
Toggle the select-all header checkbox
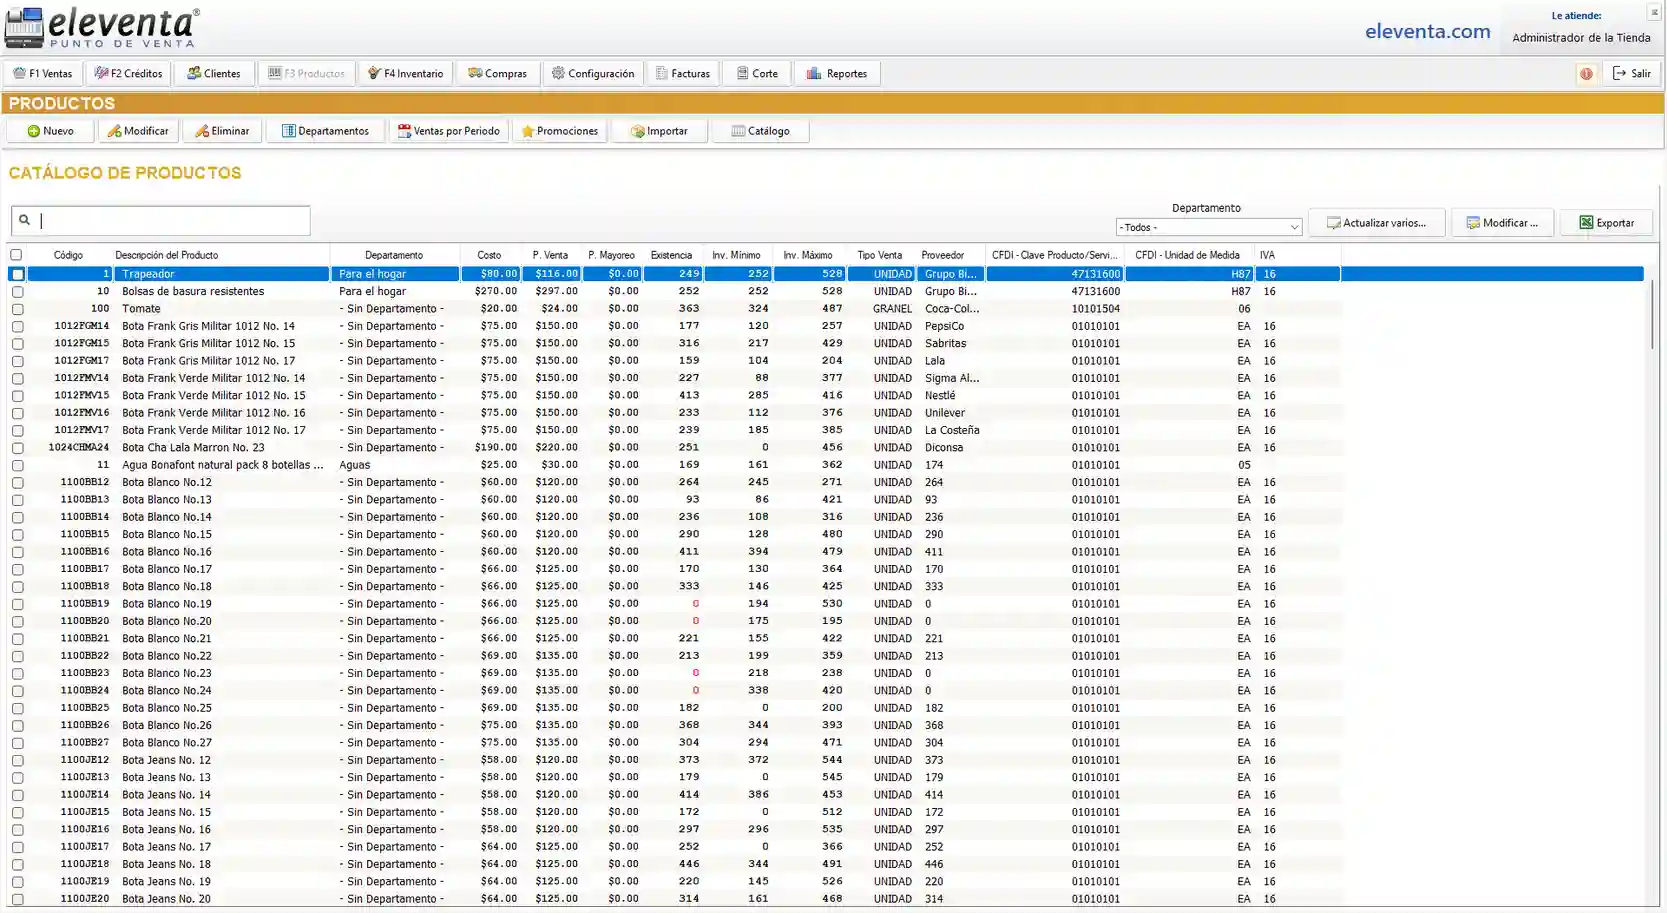[16, 255]
